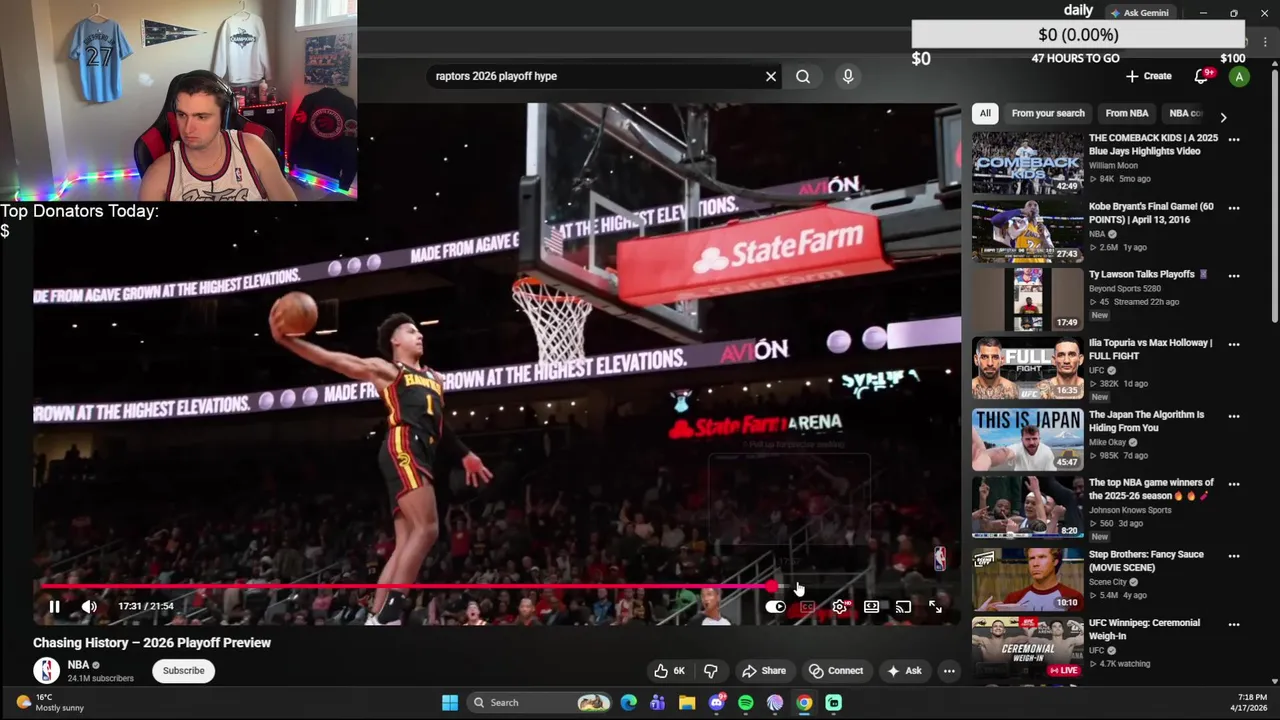This screenshot has height=720, width=1280.
Task: Open 'Step Brothers: Fancy Sauce' thumbnail
Action: tap(1027, 579)
